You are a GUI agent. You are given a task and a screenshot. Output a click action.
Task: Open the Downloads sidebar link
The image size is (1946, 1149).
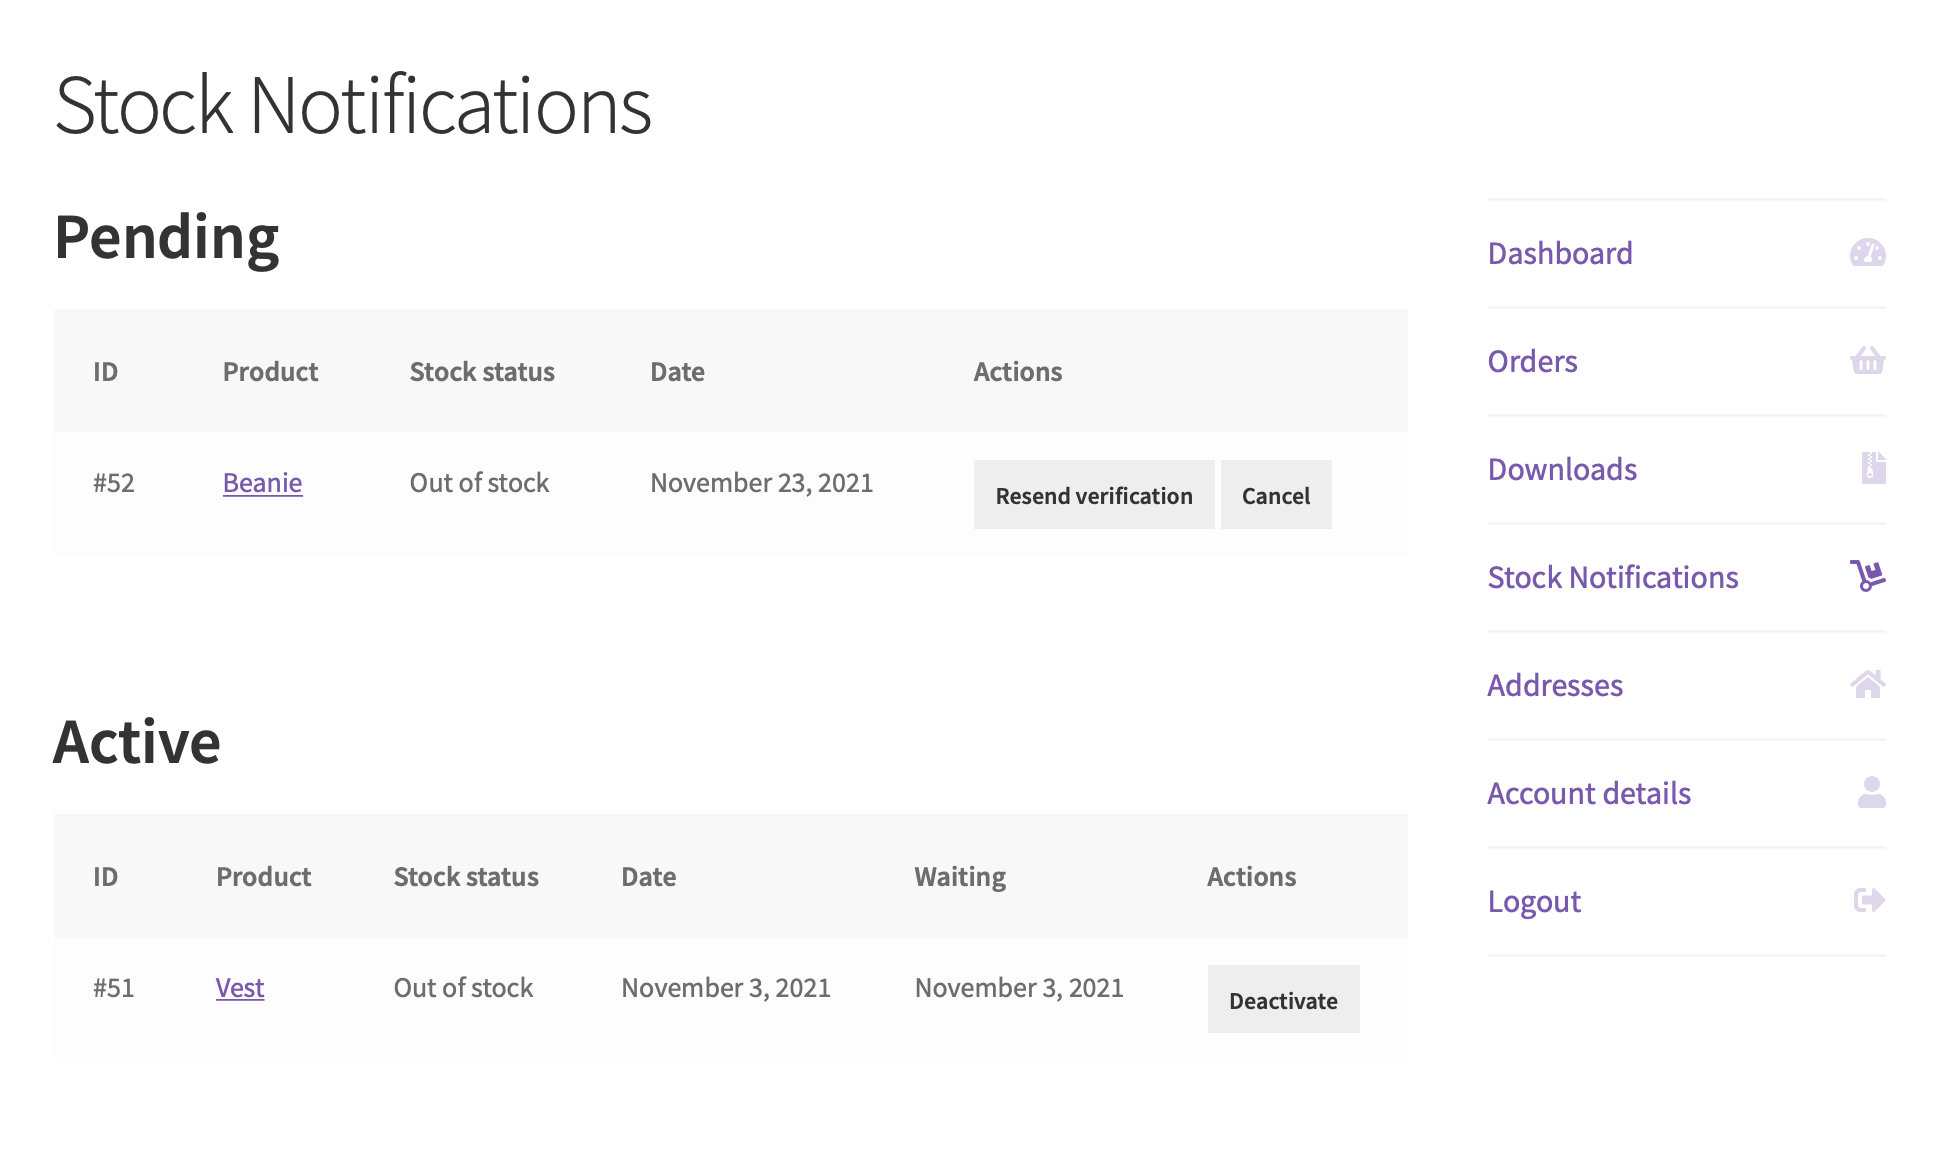click(x=1562, y=469)
